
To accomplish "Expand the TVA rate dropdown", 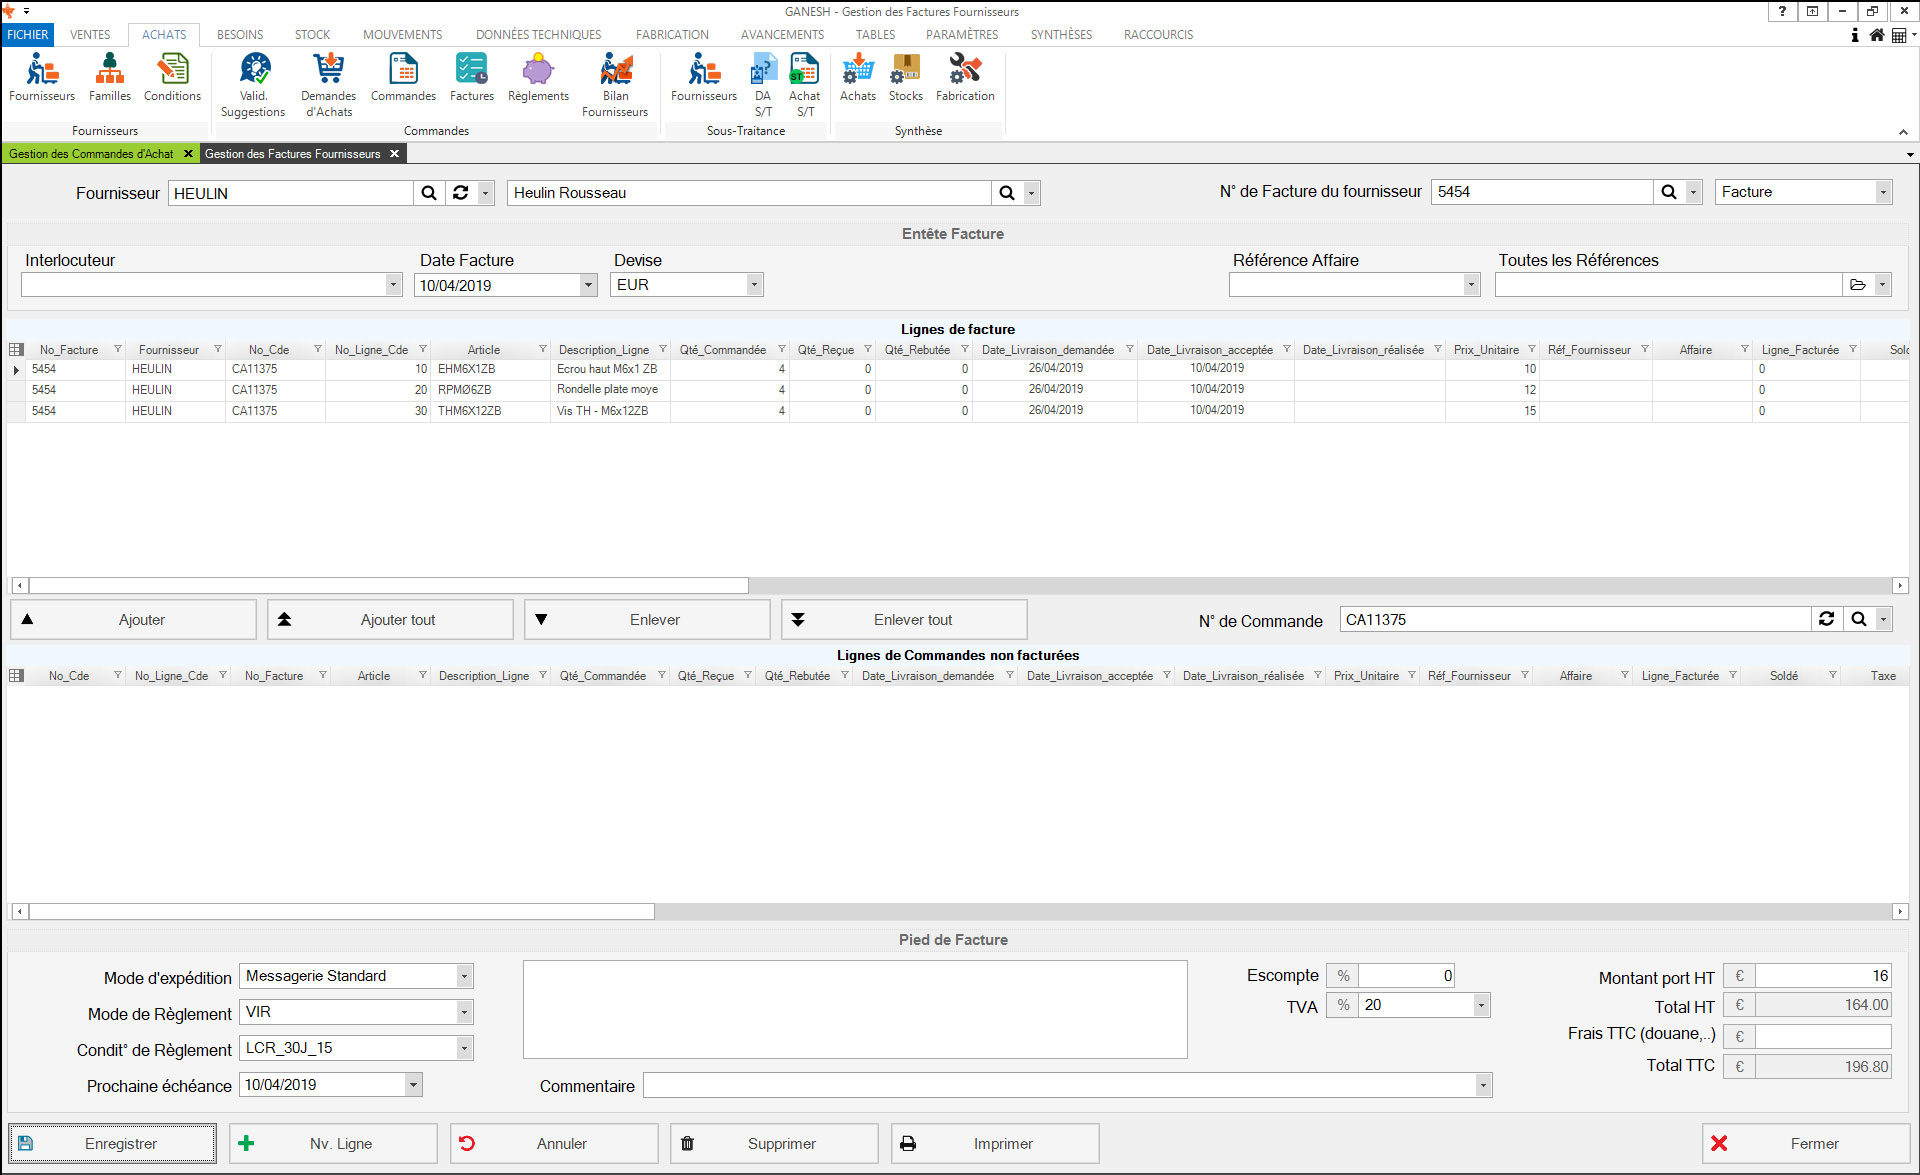I will pos(1481,1005).
